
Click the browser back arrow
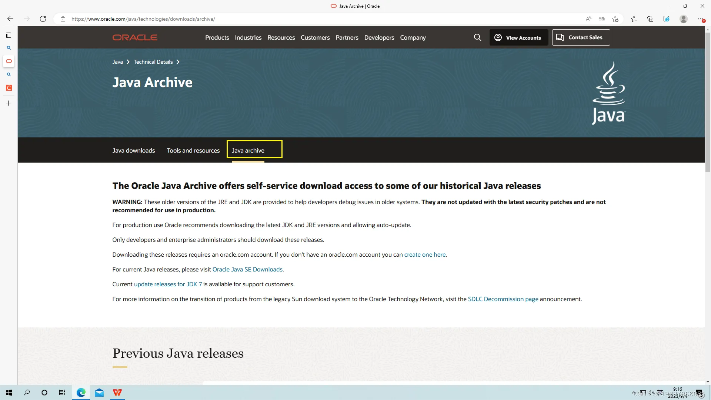[x=10, y=18]
